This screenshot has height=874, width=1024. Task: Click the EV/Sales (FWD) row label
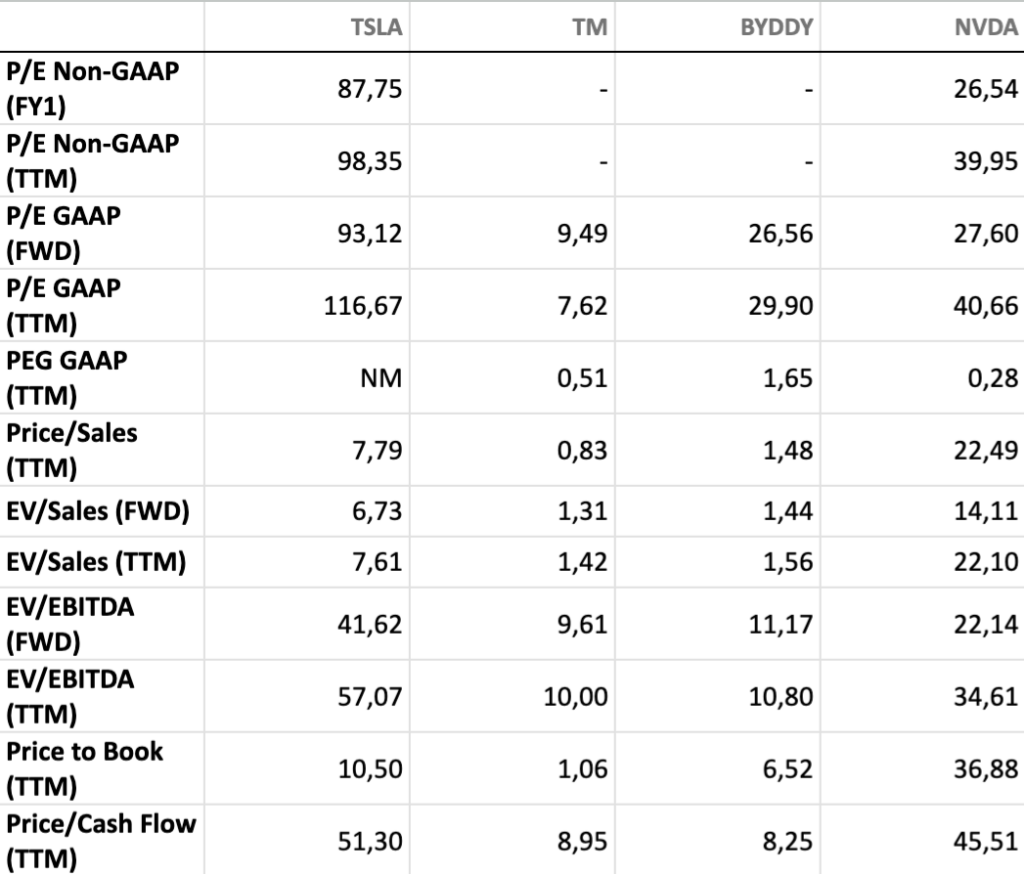point(98,513)
